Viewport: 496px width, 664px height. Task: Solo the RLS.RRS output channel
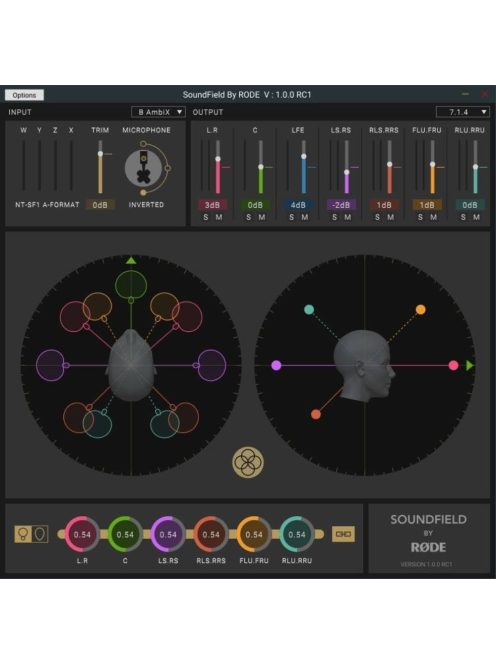(377, 217)
